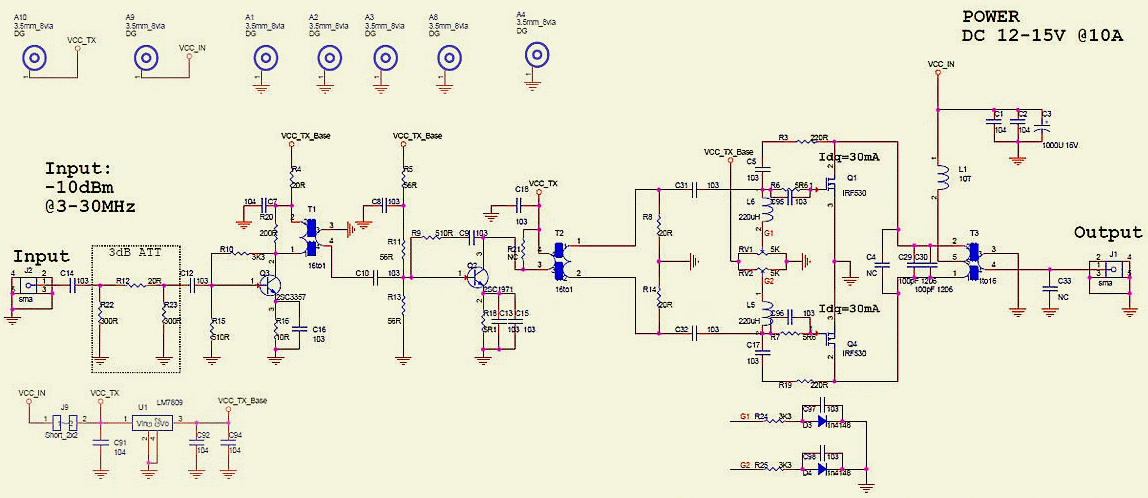1148x498 pixels.
Task: Click the L1 10T inductor coil
Action: (939, 181)
